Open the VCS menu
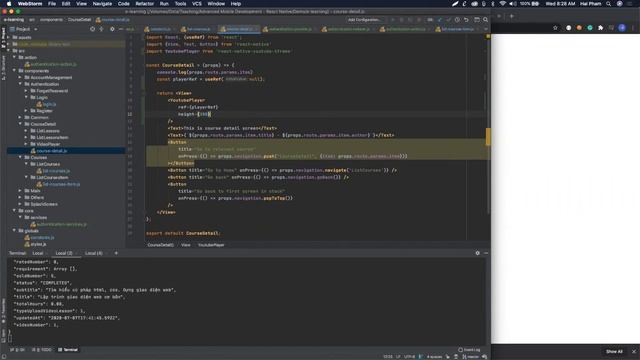The height and width of the screenshot is (360, 640). (197, 4)
